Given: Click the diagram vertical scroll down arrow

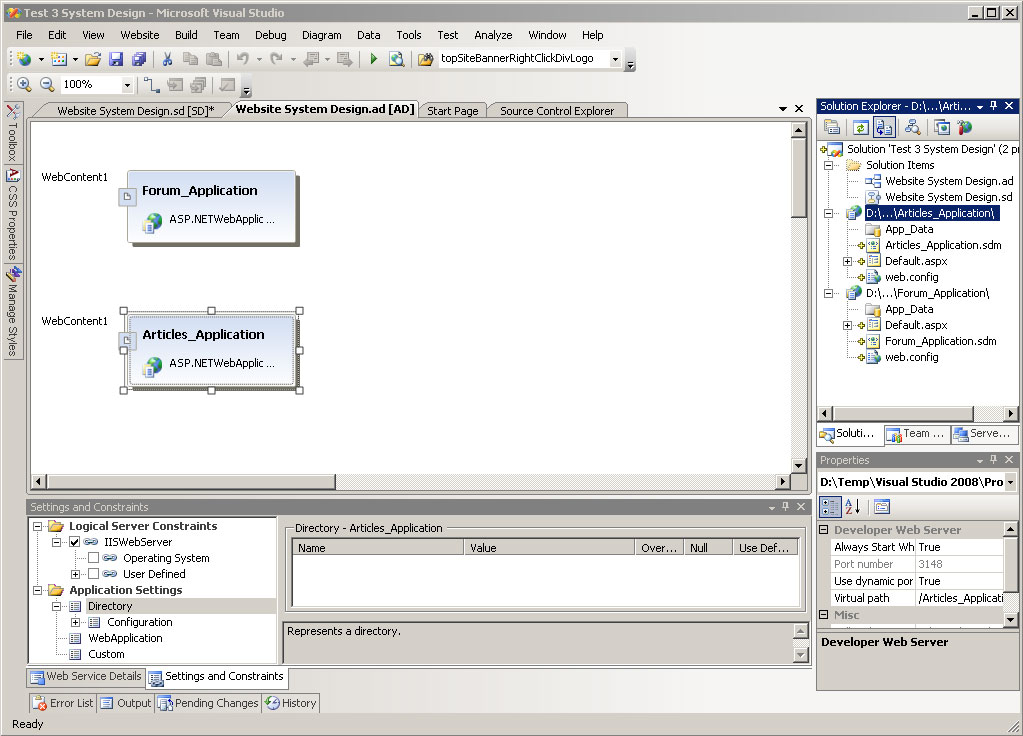Looking at the screenshot, I should (799, 465).
